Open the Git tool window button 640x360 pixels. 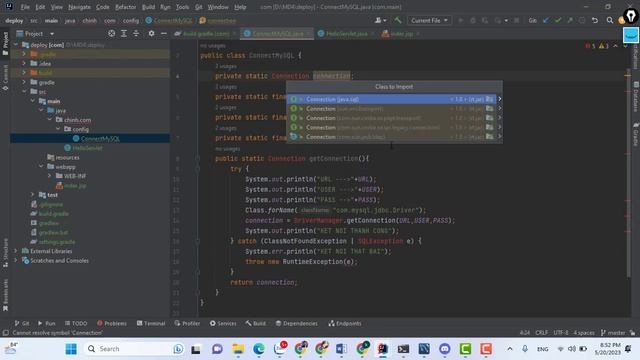(x=22, y=323)
